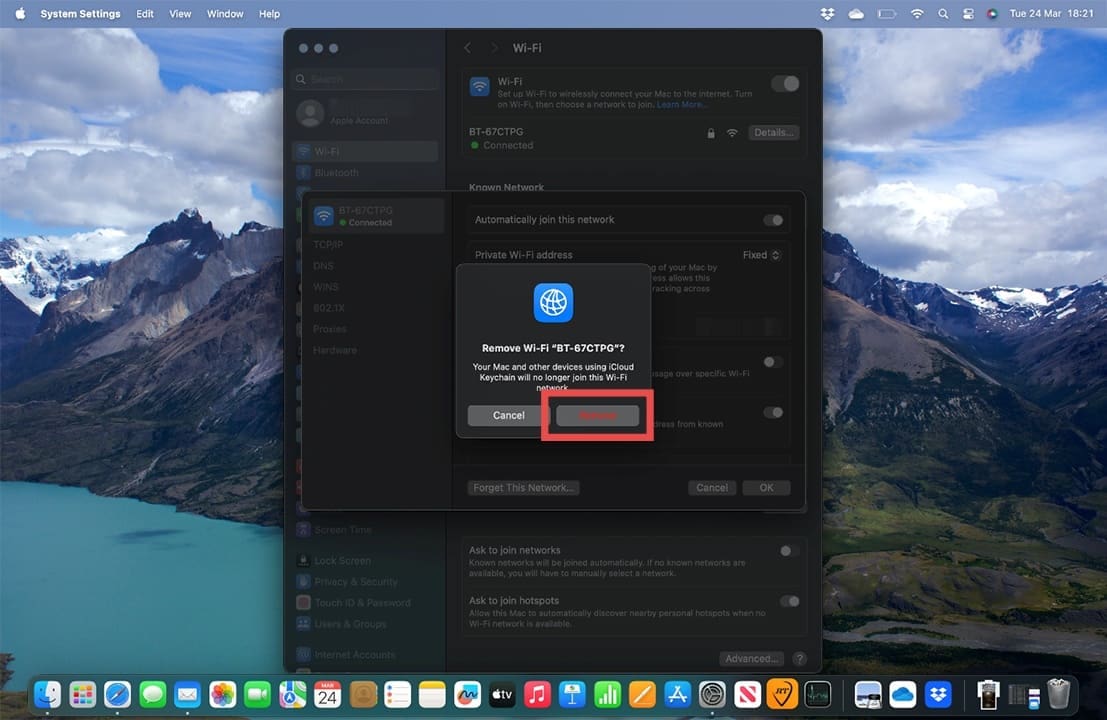Open Mail app in the Dock
The width and height of the screenshot is (1107, 720).
pyautogui.click(x=187, y=695)
